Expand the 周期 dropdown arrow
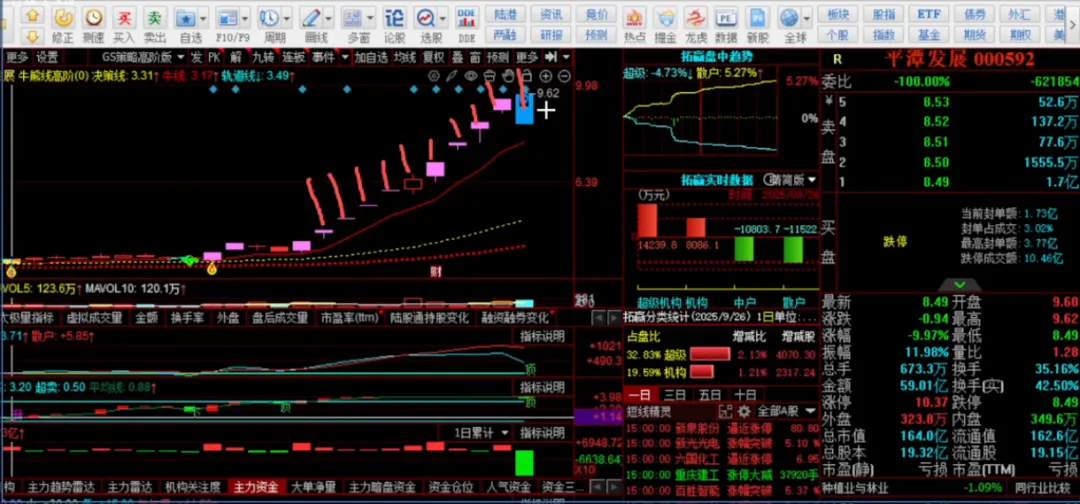This screenshot has height=504, width=1080. click(x=287, y=18)
